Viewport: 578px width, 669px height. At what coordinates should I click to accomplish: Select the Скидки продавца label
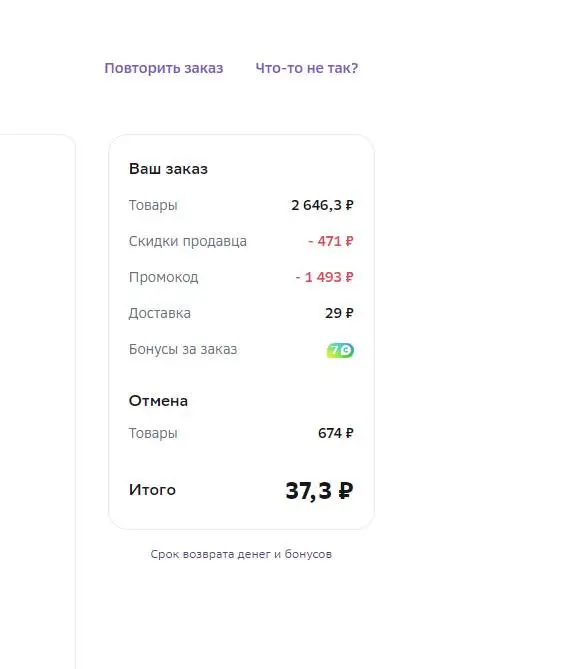188,241
